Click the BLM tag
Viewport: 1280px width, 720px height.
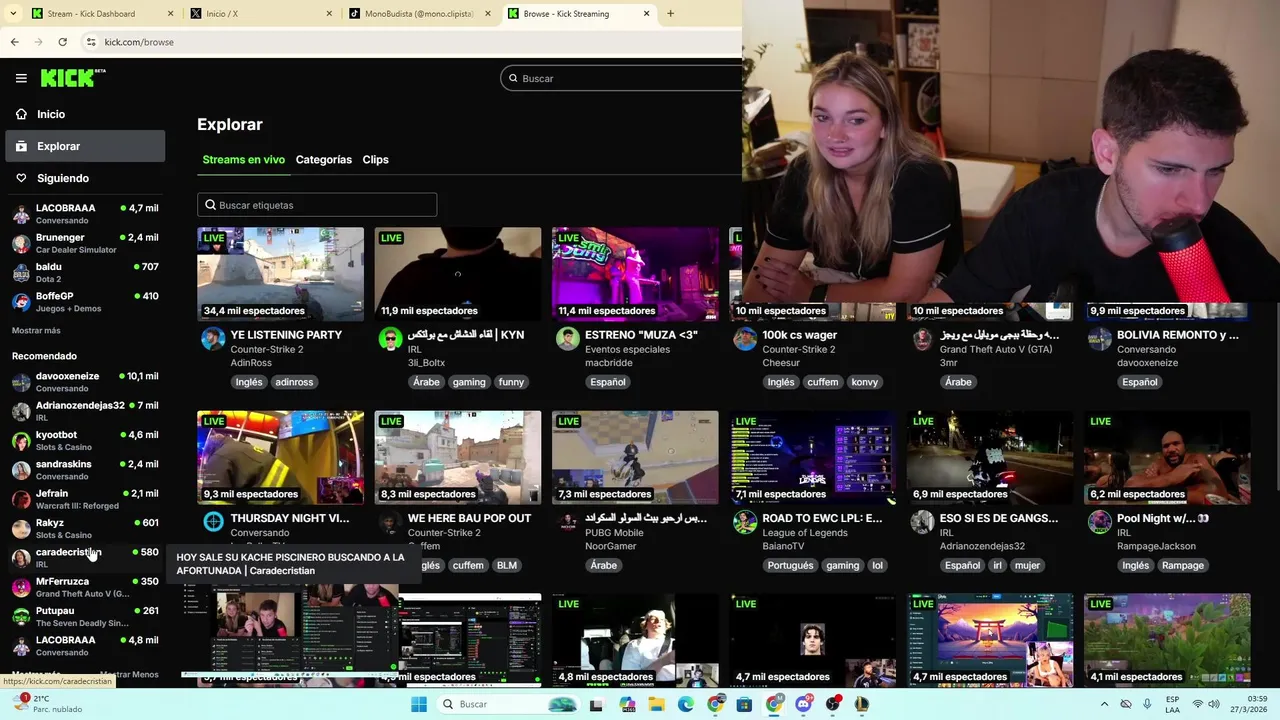[507, 565]
